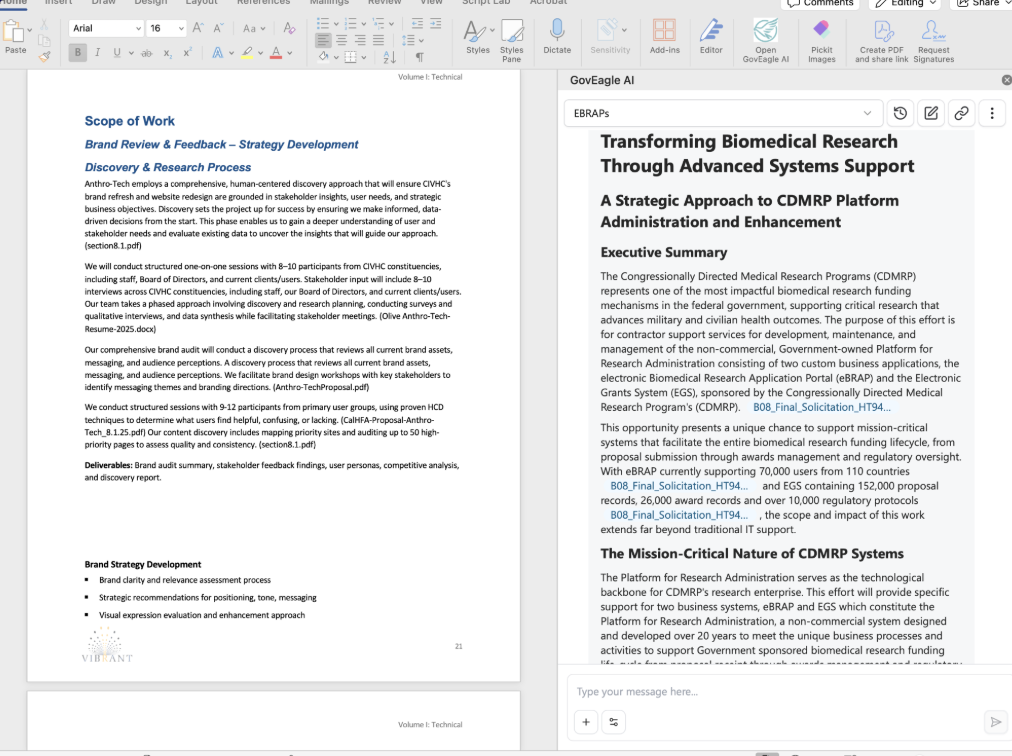This screenshot has width=1012, height=756.
Task: Click the link icon in GovEagle panel
Action: tap(961, 114)
